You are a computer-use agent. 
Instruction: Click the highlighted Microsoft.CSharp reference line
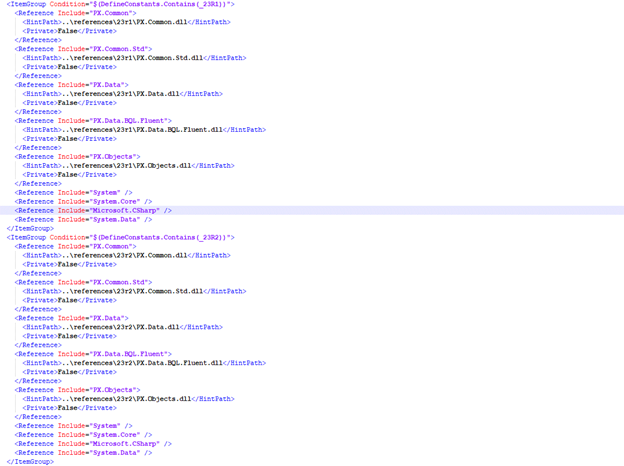click(x=93, y=211)
